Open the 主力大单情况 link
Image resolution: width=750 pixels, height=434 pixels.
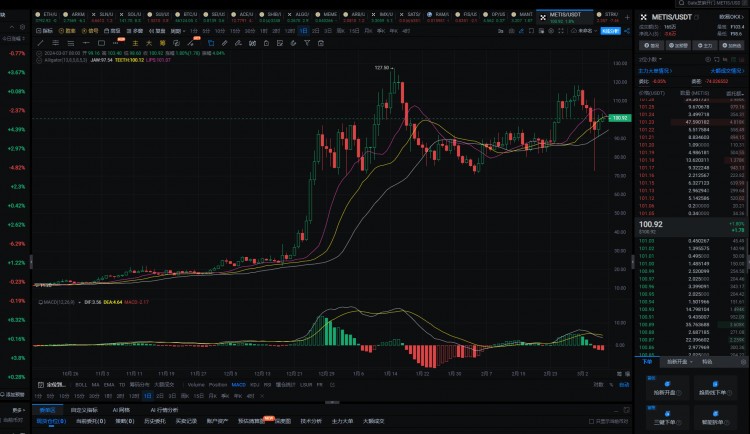[655, 71]
